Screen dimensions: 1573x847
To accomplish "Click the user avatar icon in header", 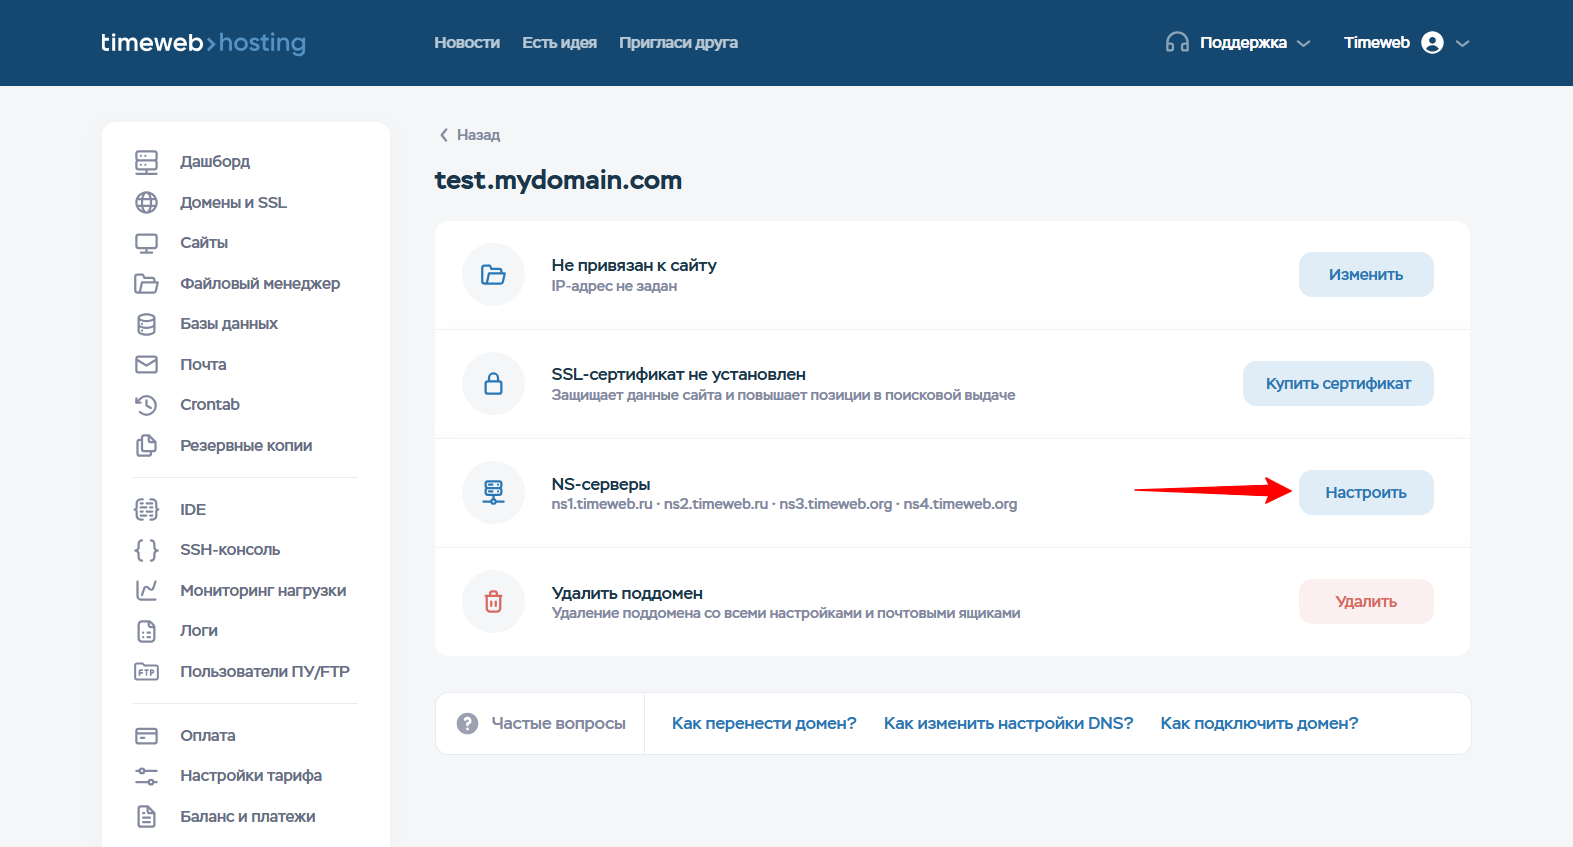I will tap(1432, 43).
